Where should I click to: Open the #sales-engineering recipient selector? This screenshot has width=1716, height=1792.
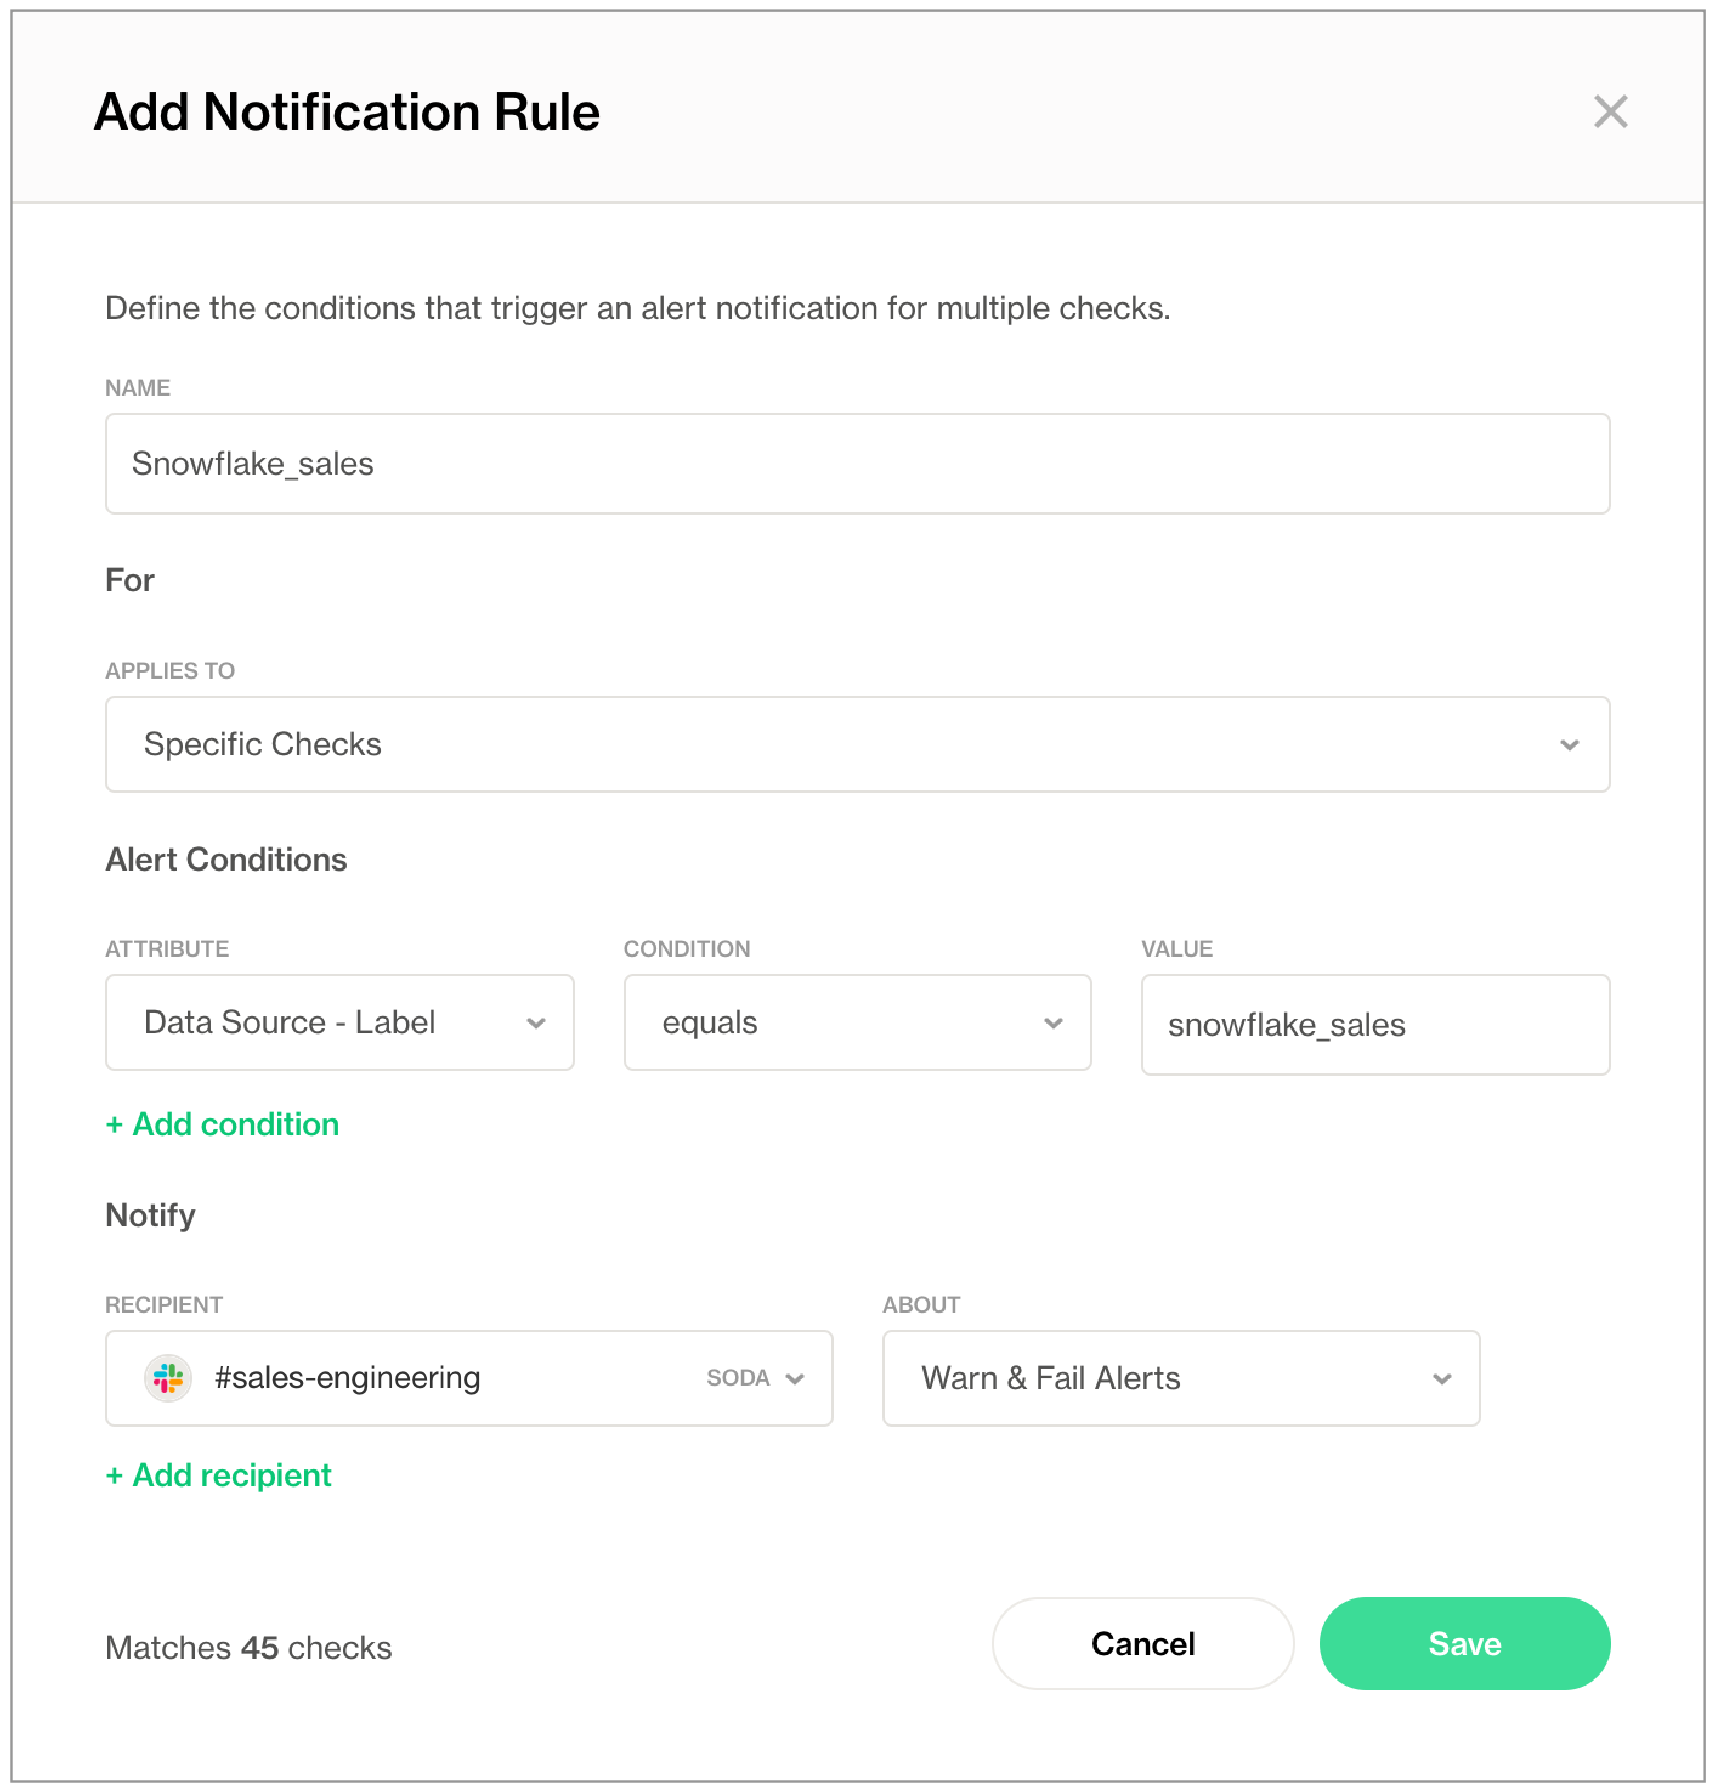[468, 1378]
